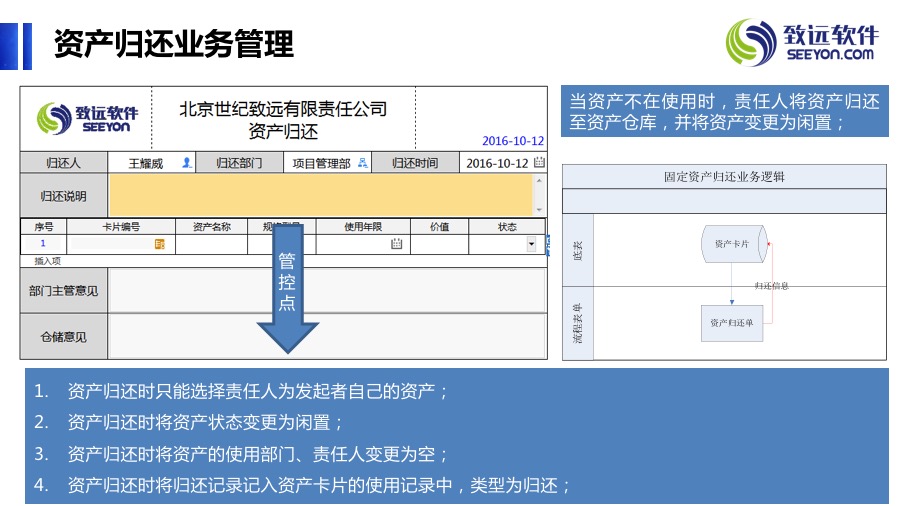Click the 部门主管意见 input area

(327, 290)
